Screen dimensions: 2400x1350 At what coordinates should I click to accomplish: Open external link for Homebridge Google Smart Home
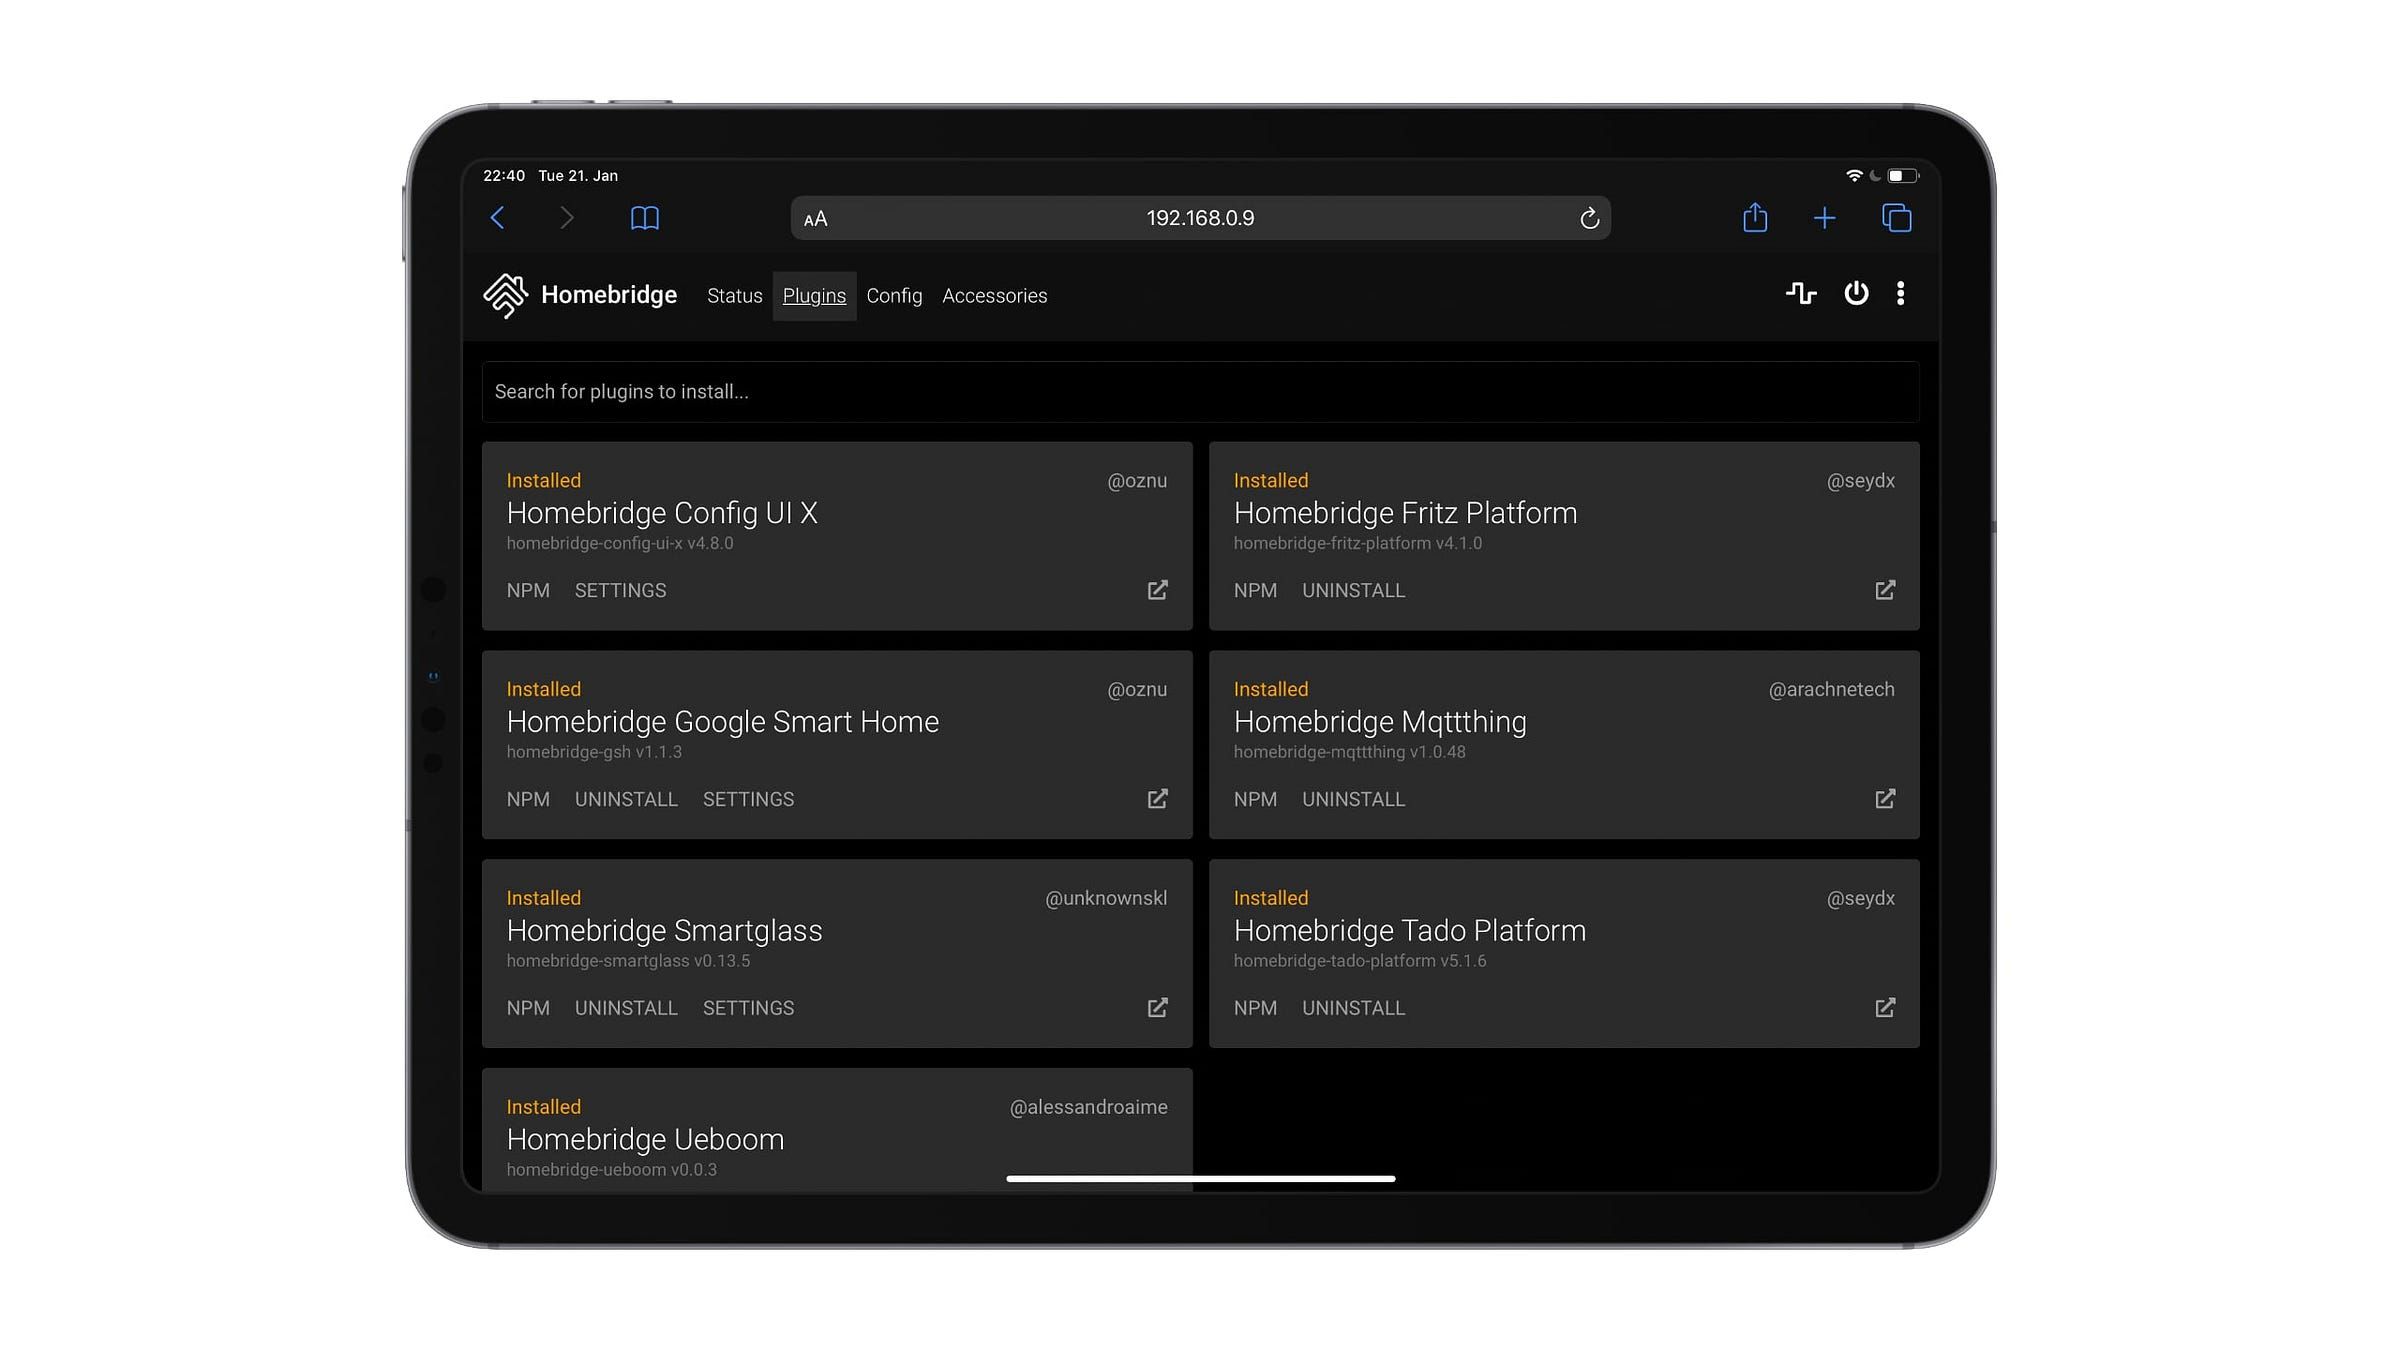(1157, 799)
